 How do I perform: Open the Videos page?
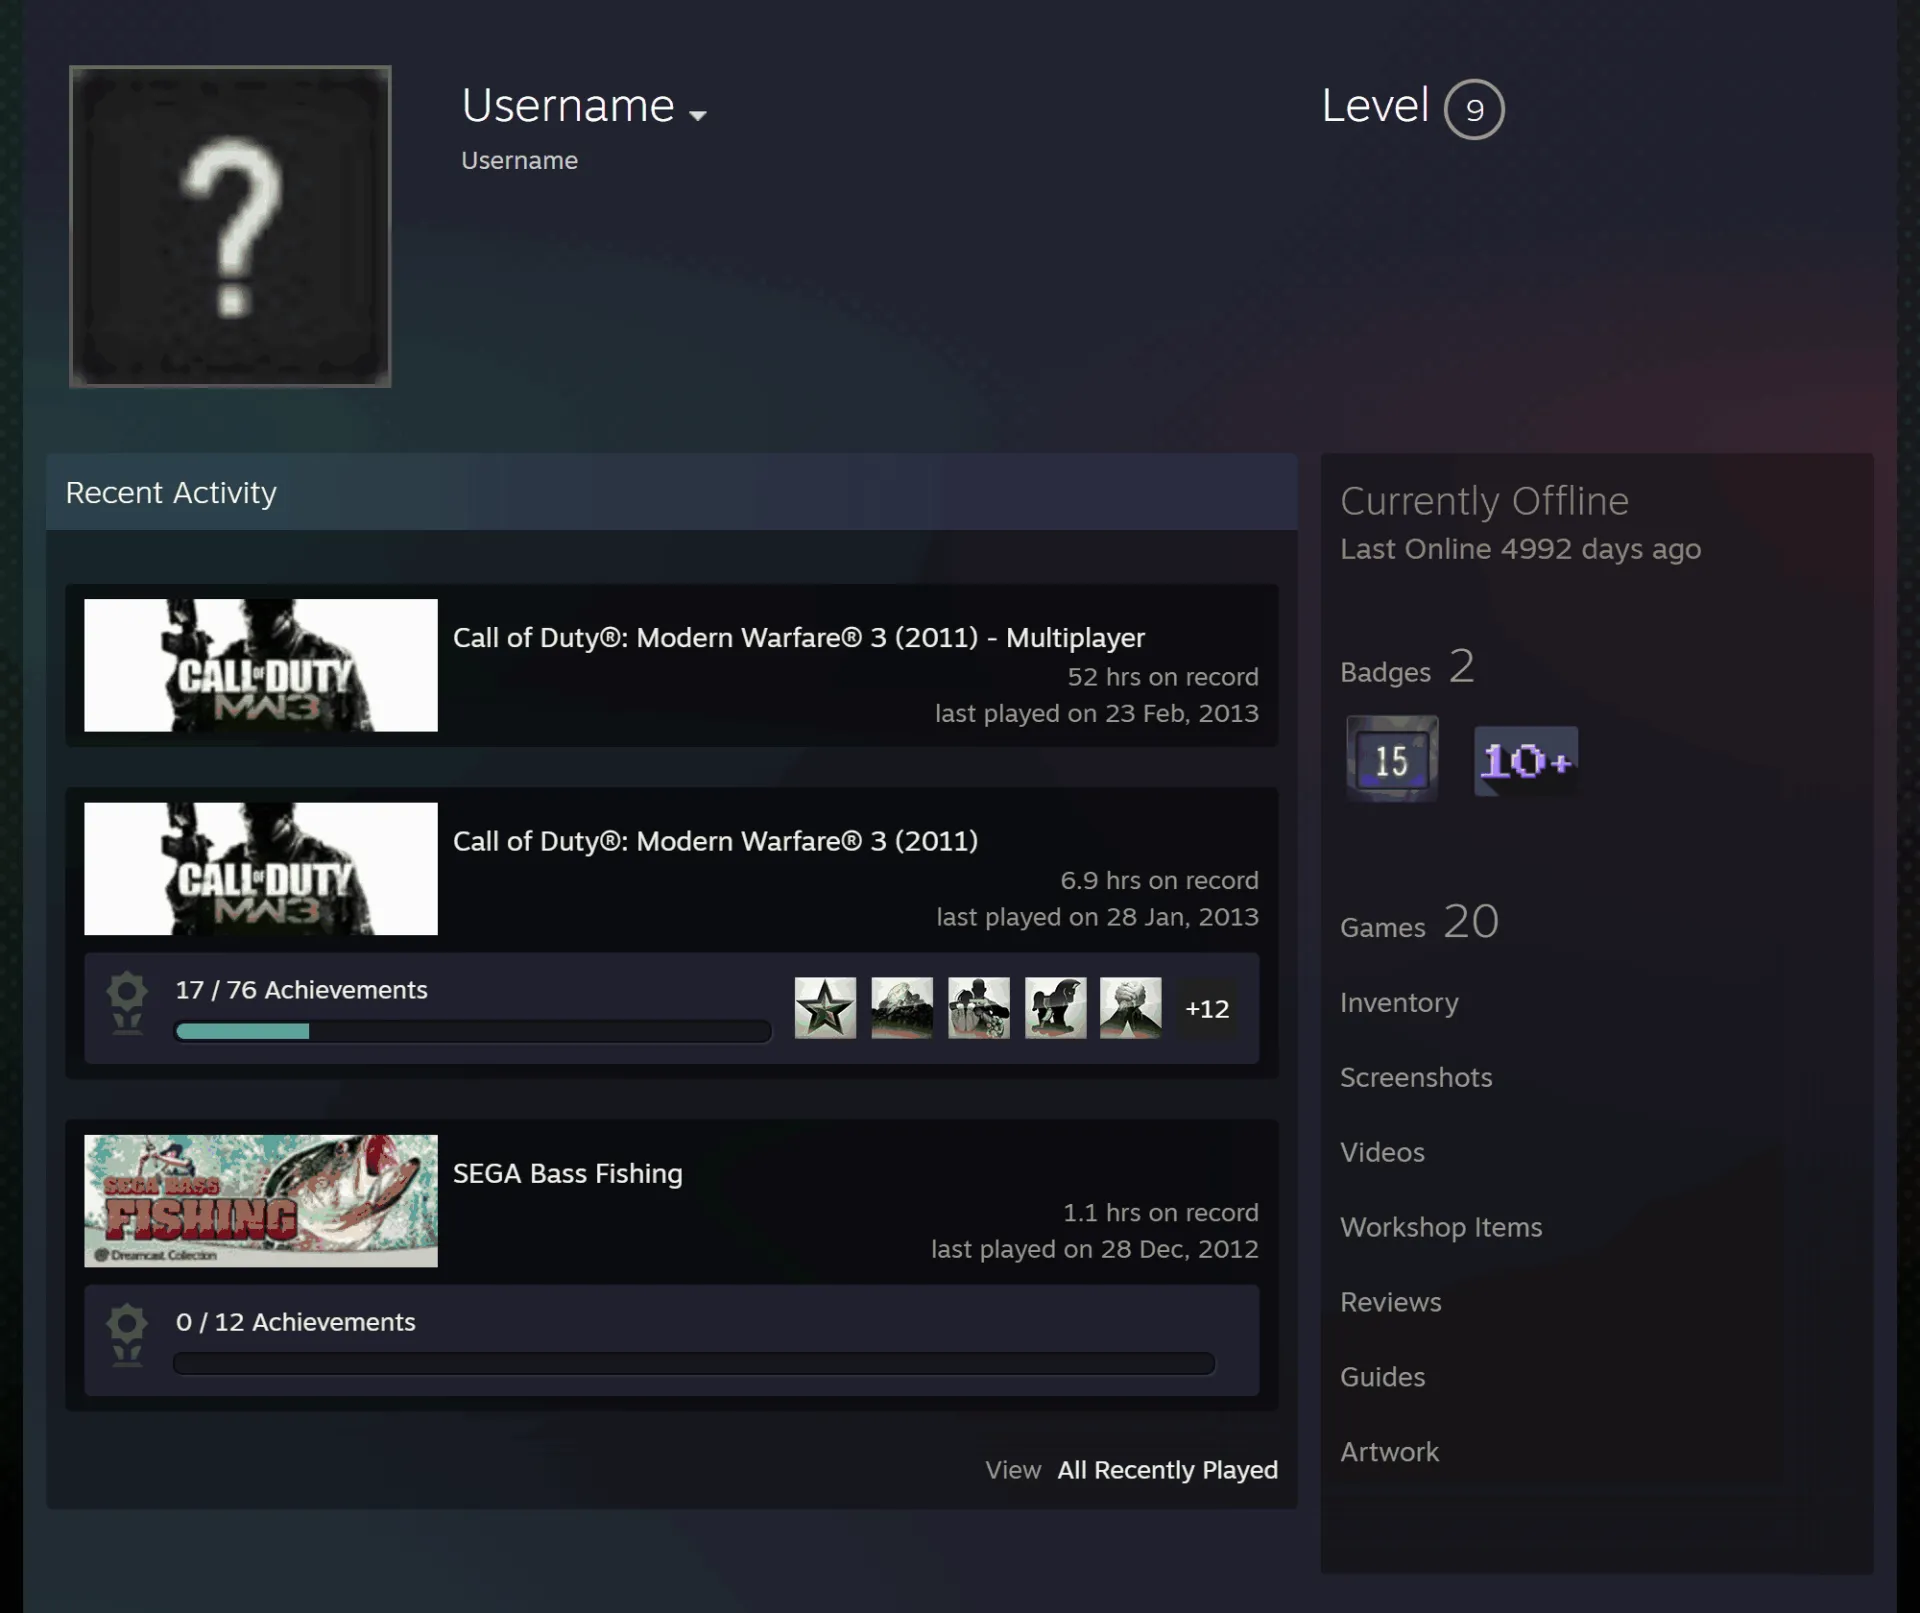(x=1382, y=1153)
